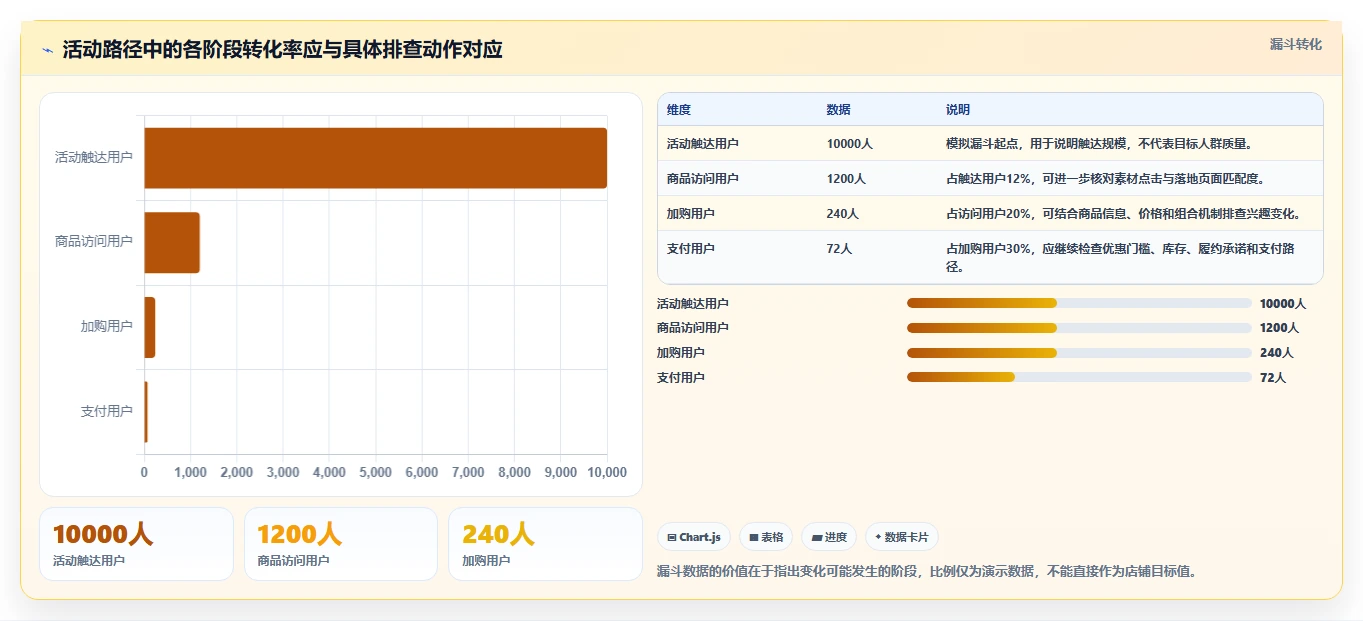Select the 活动触达用户 bar in the chart
This screenshot has width=1363, height=621.
pos(375,158)
